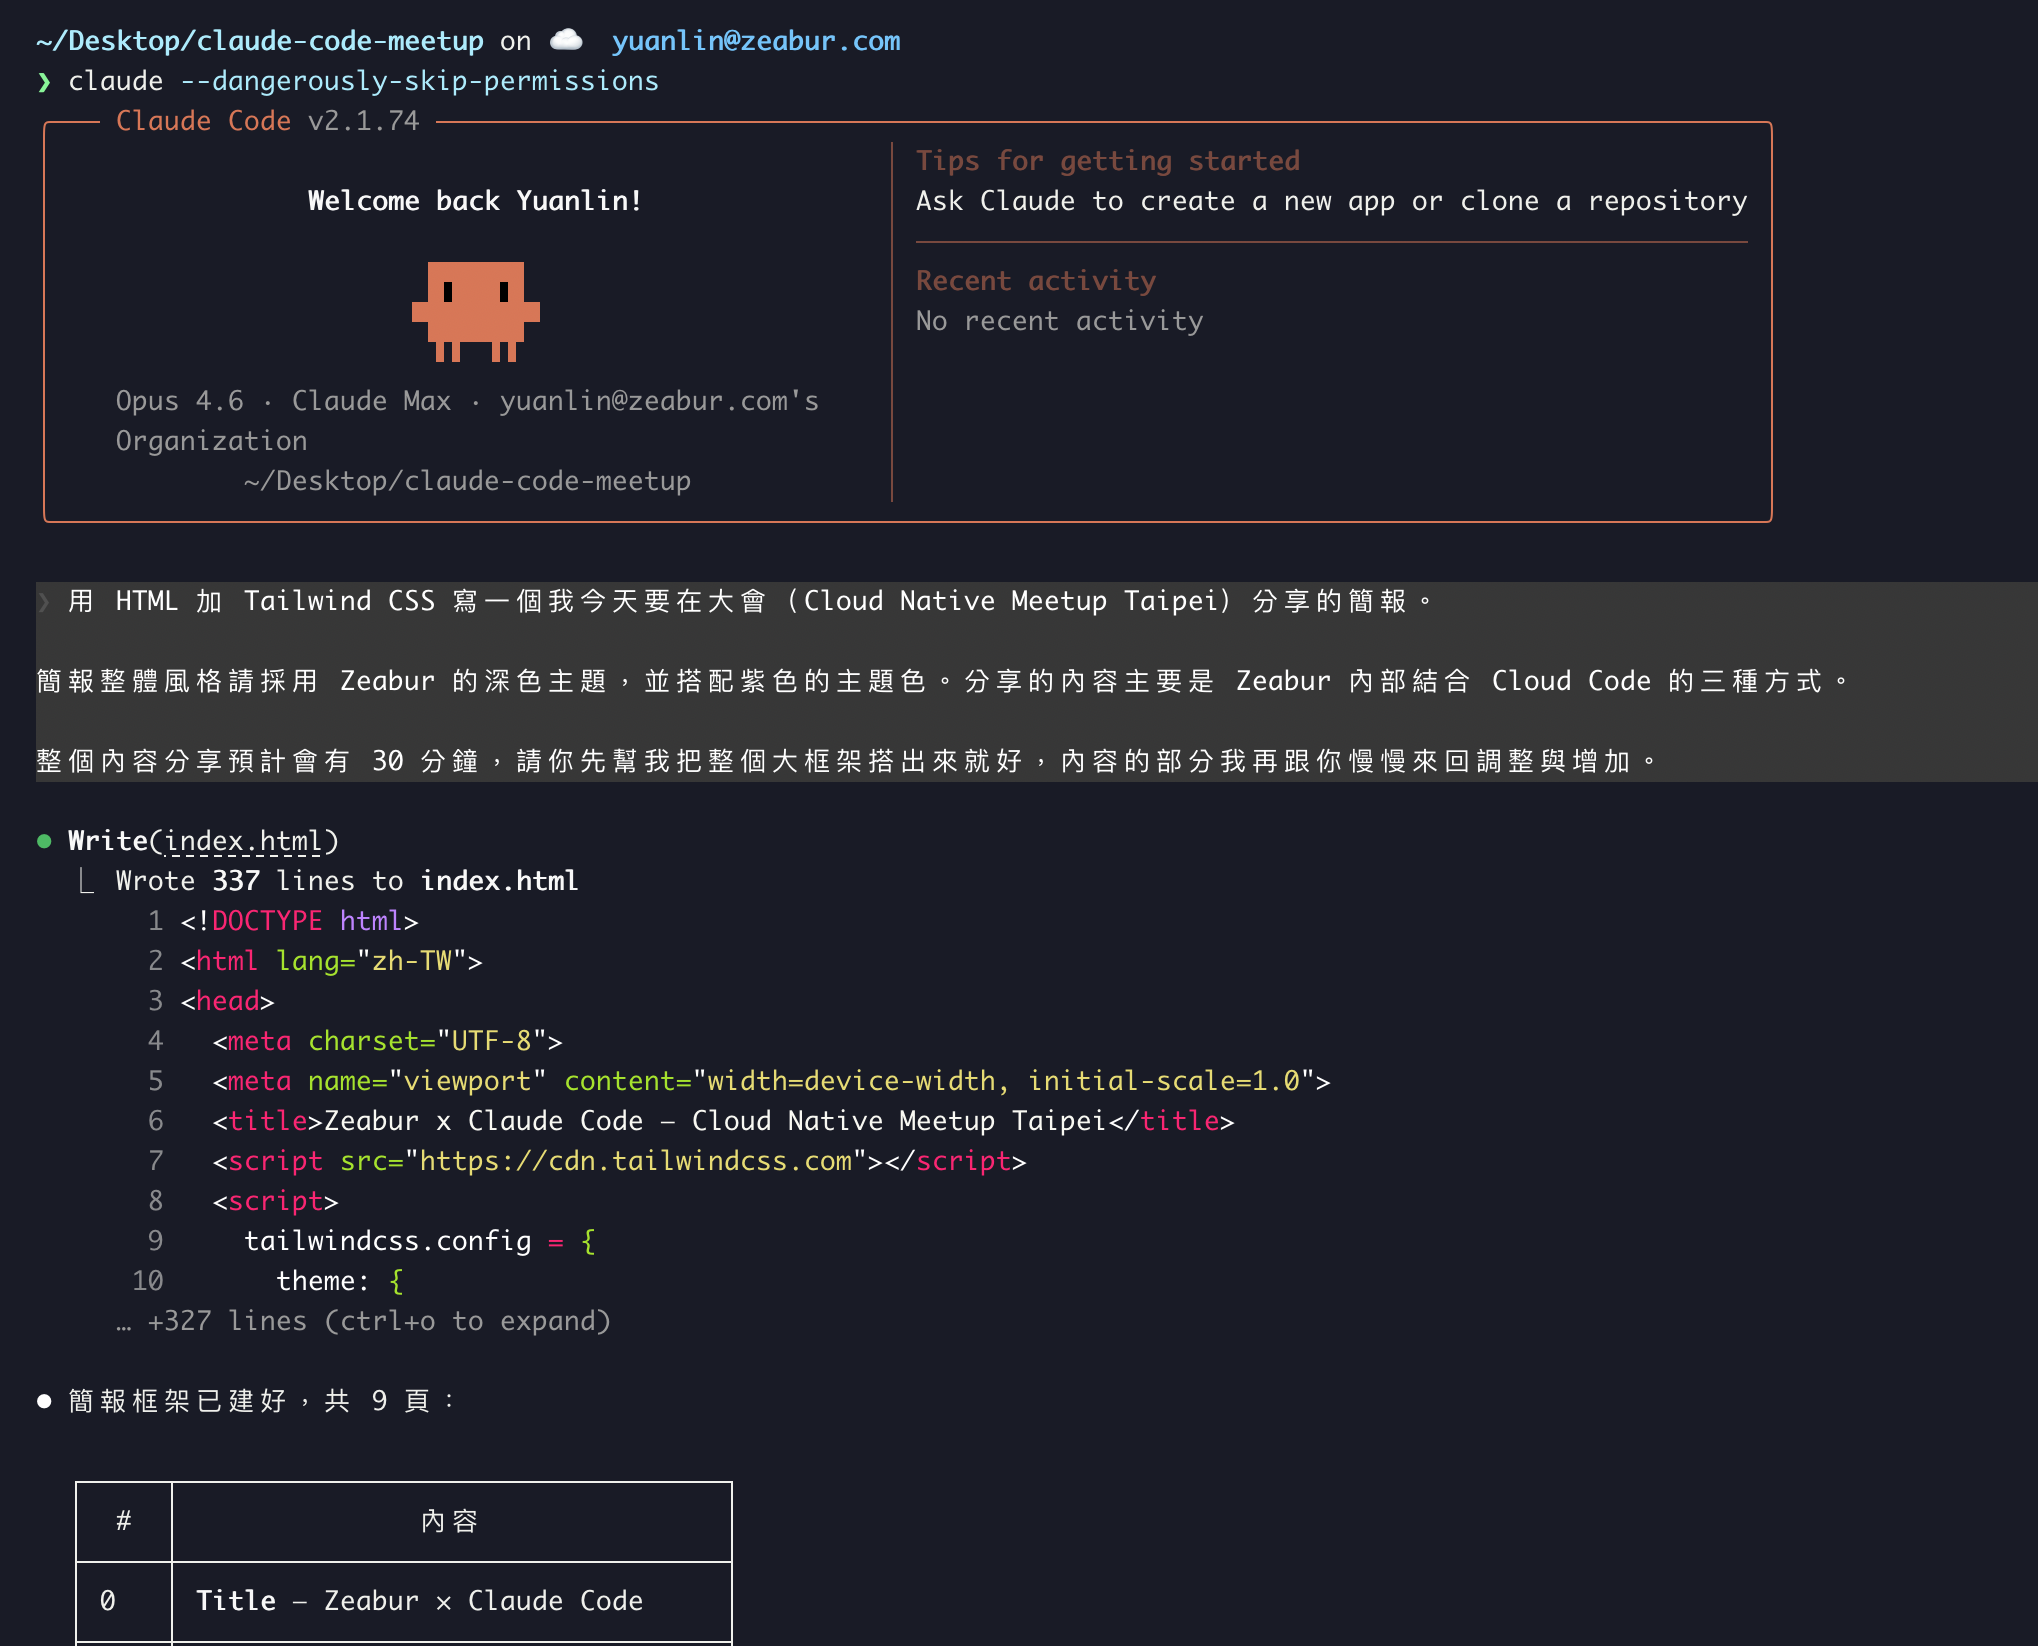Click the orange Claude pixel mascot icon
The width and height of the screenshot is (2038, 1646).
pyautogui.click(x=476, y=310)
